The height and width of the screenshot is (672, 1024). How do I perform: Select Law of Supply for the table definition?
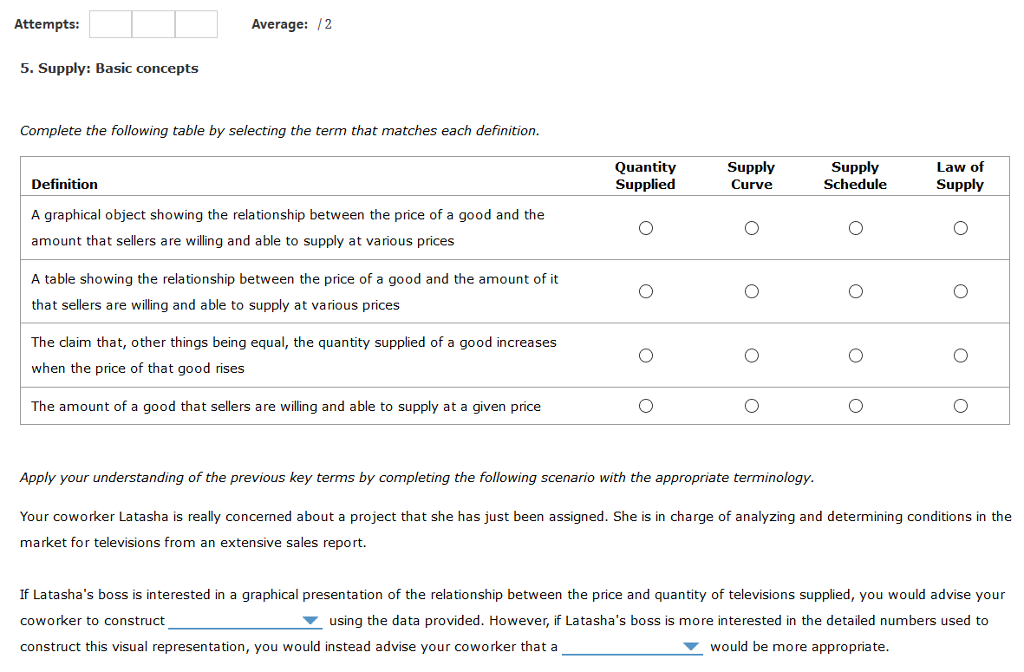(960, 291)
